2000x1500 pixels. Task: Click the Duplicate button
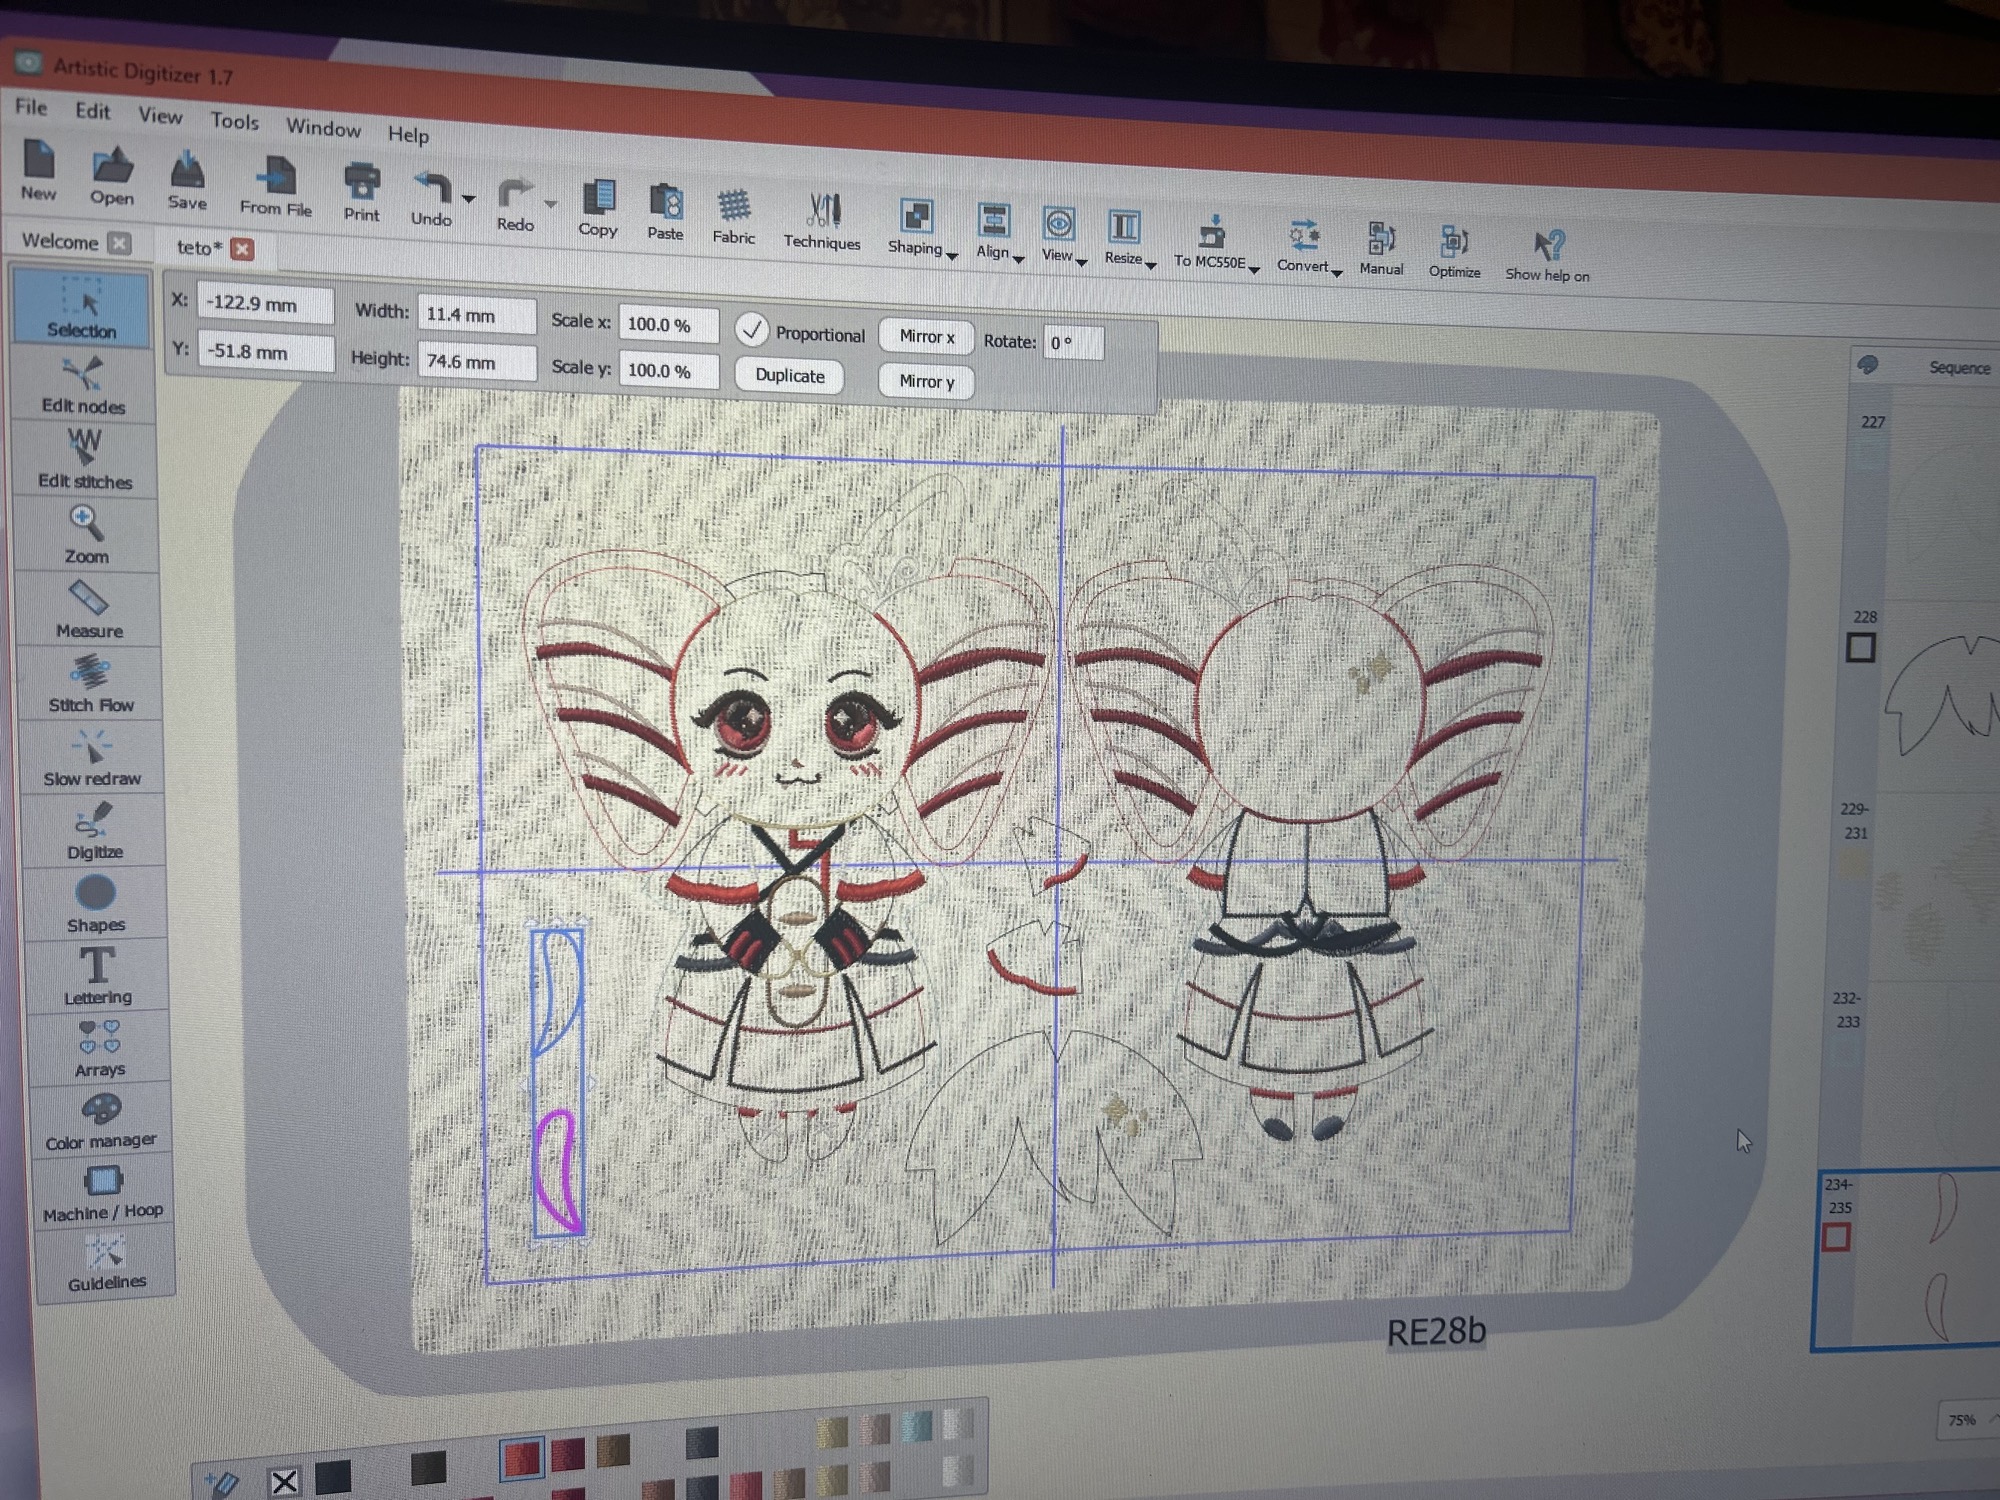tap(789, 376)
